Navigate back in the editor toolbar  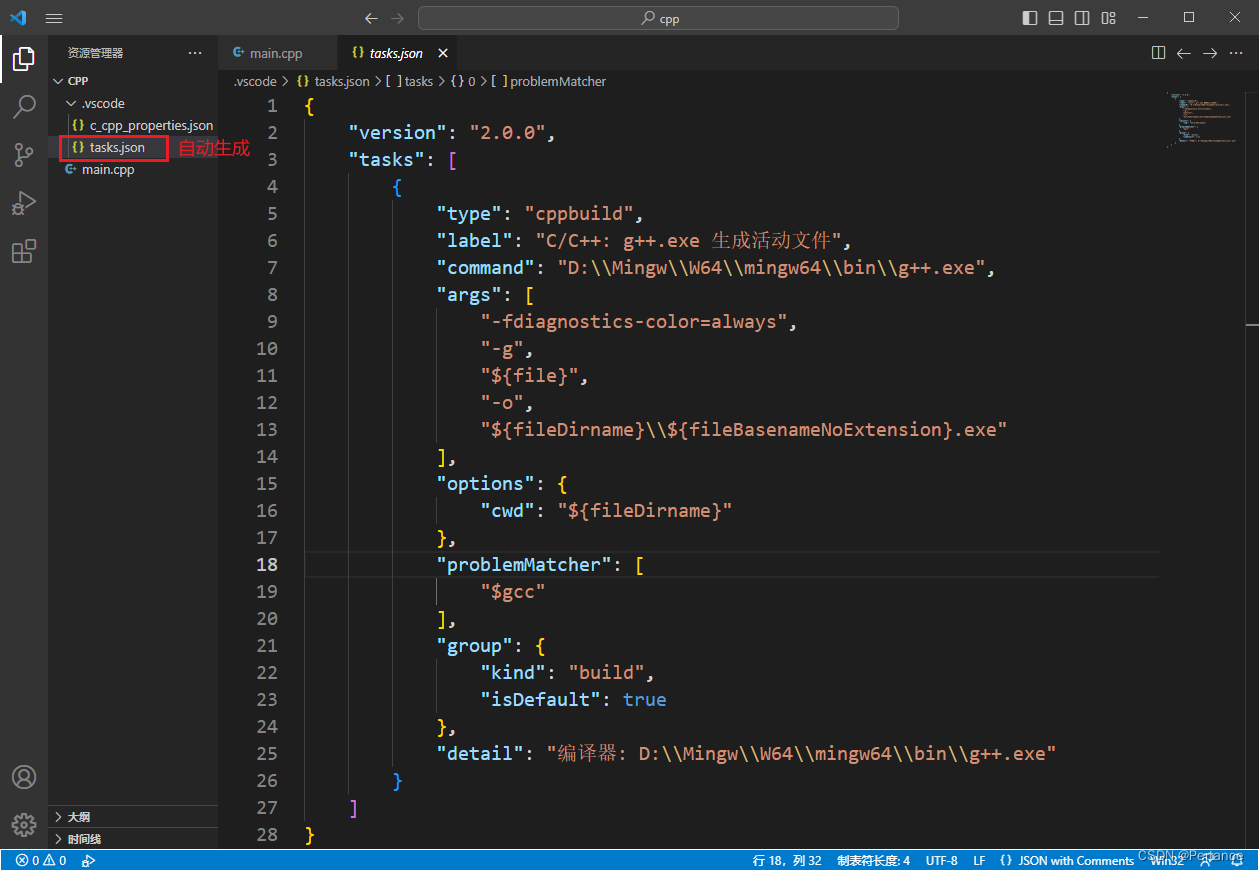[1184, 53]
